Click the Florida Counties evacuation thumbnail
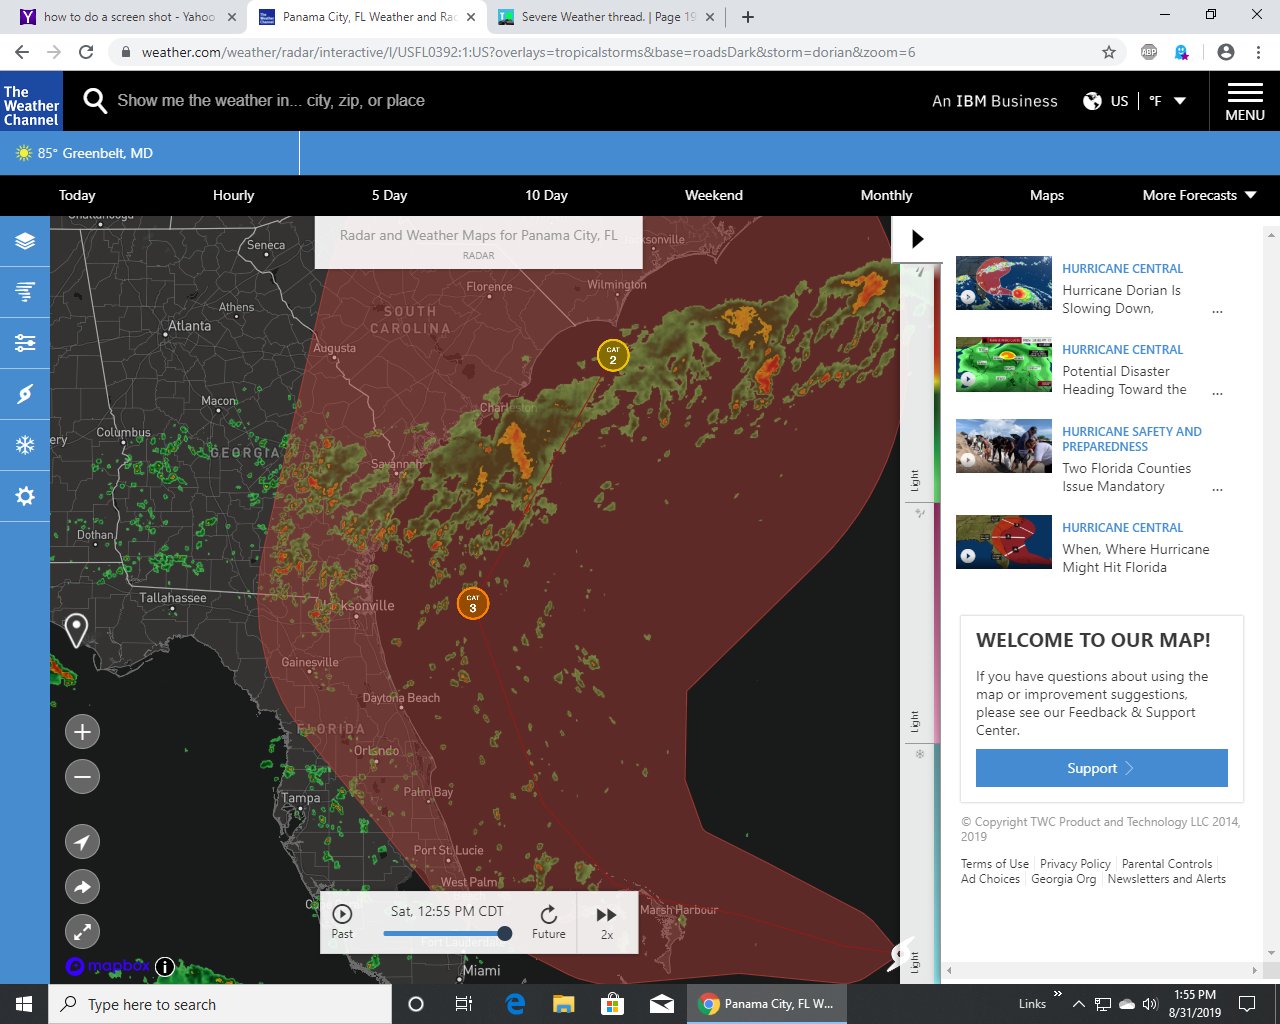Viewport: 1280px width, 1024px height. coord(1003,446)
